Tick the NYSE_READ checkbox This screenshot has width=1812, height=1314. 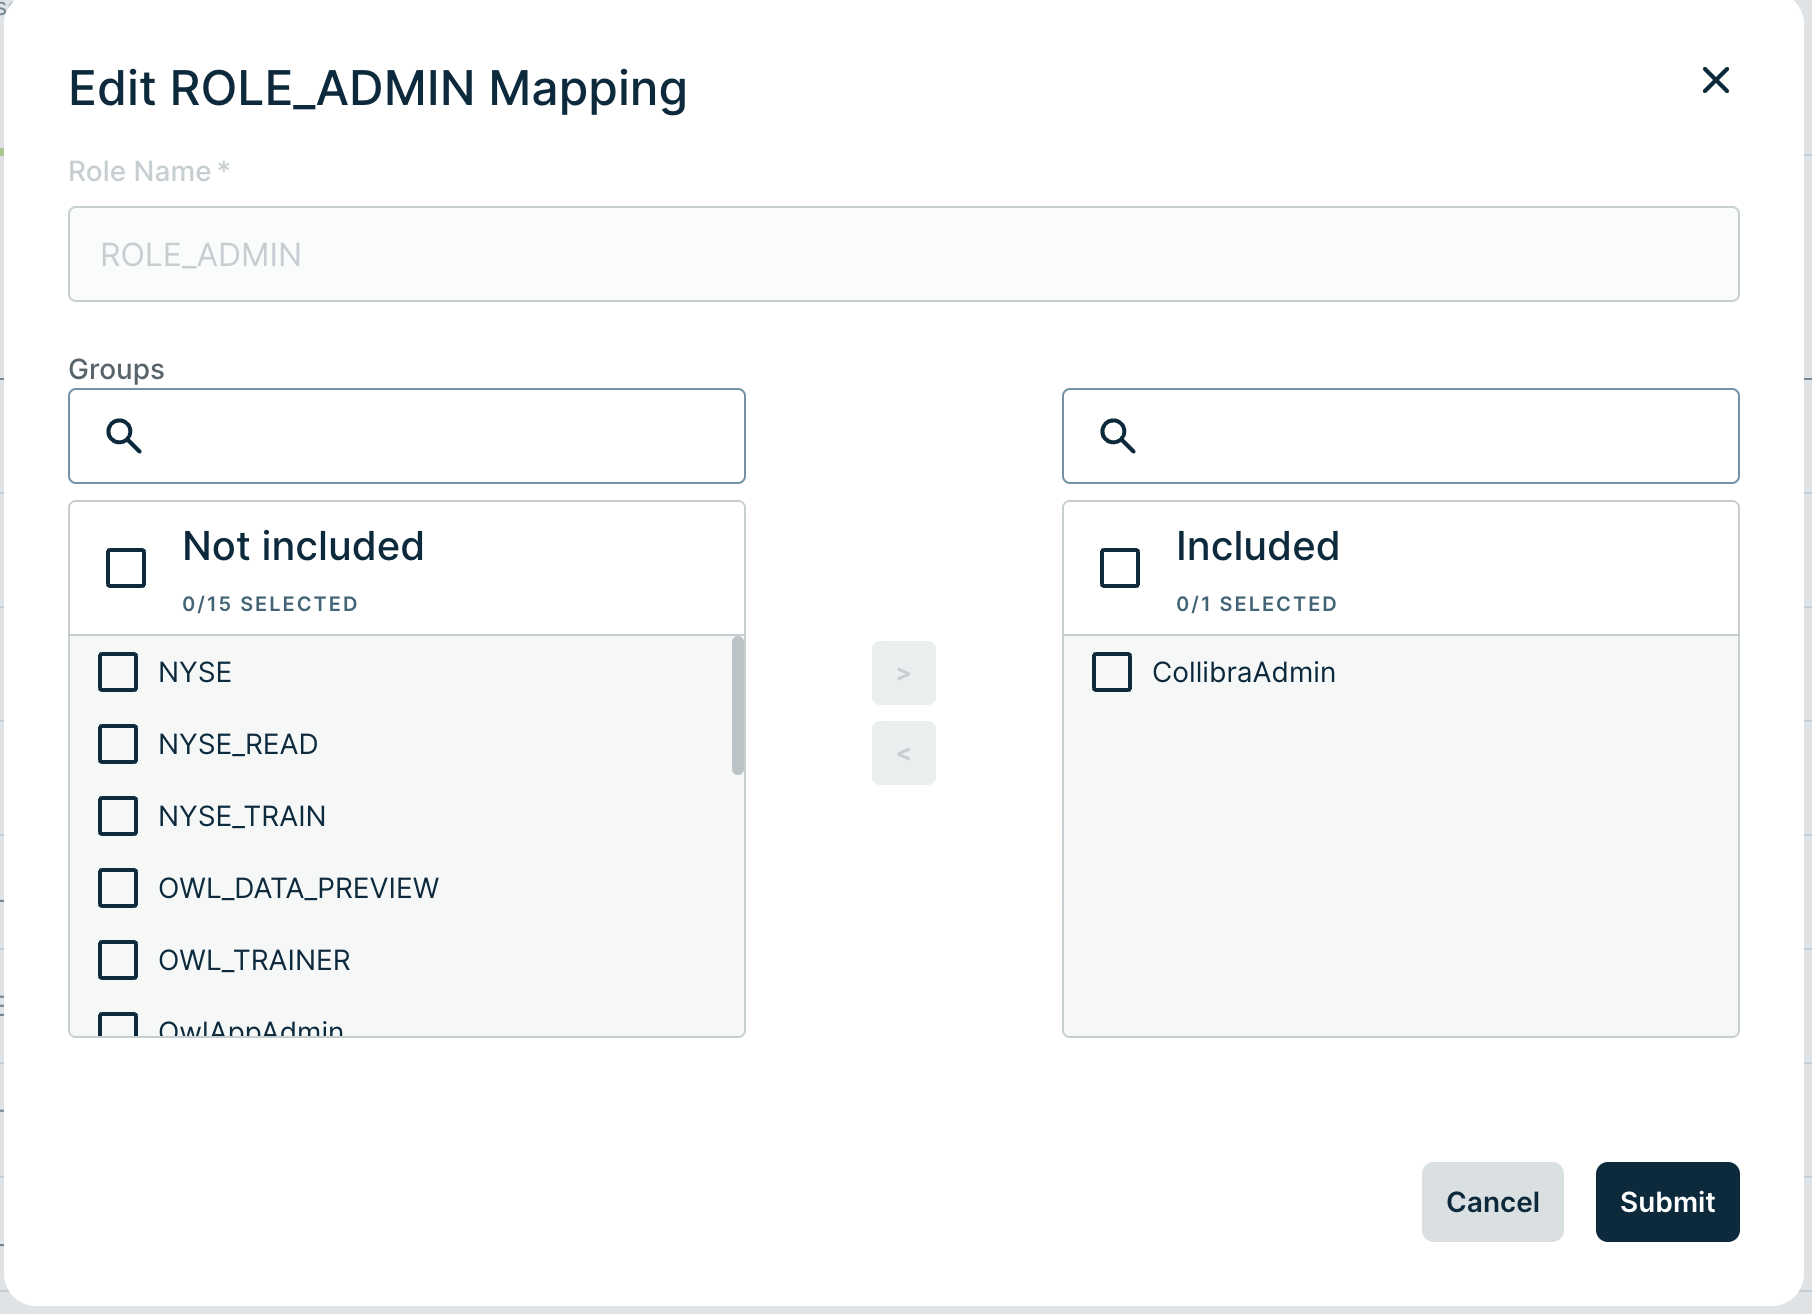click(118, 744)
